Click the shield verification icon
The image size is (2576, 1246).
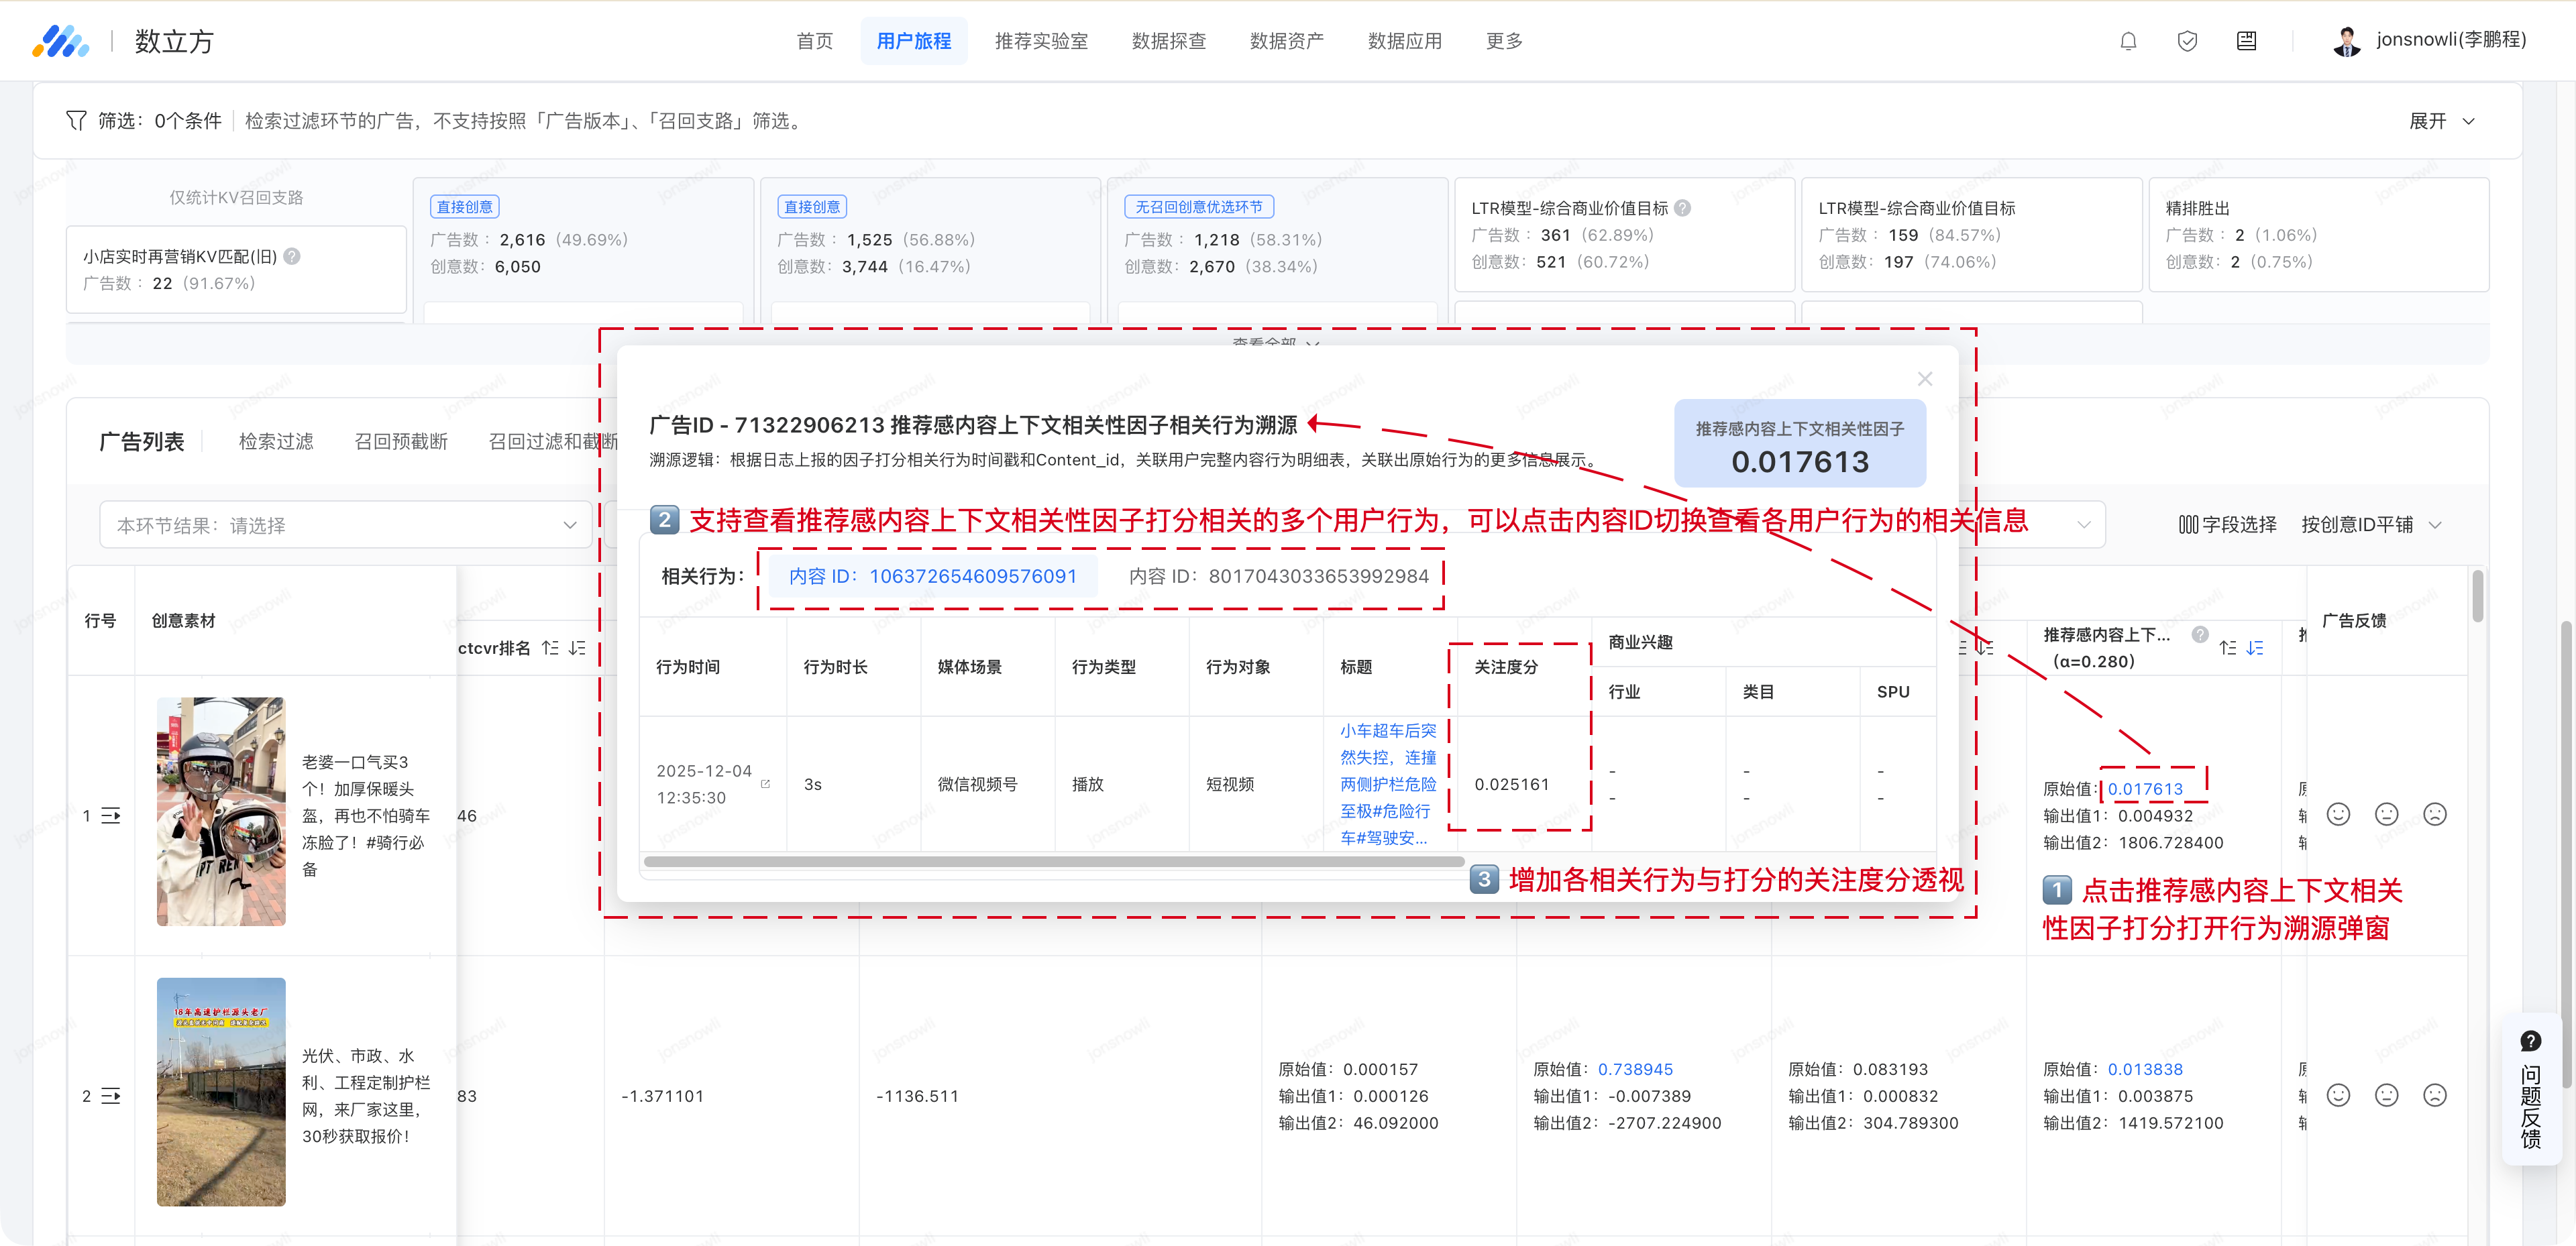(x=2187, y=41)
